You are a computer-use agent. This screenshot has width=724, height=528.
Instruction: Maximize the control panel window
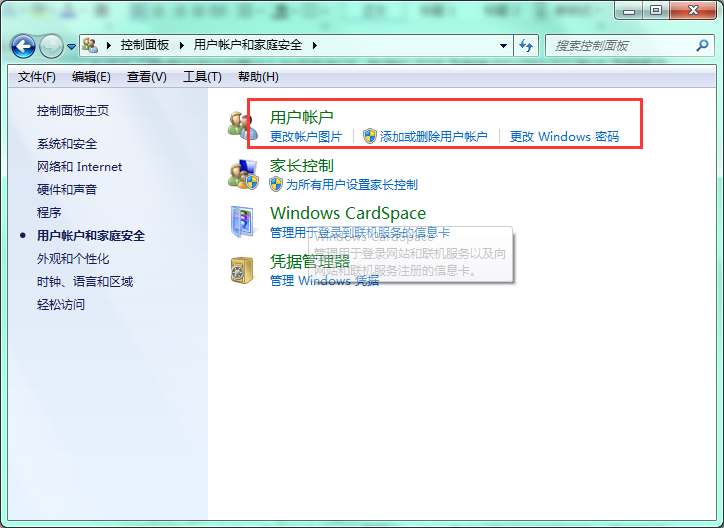coord(656,10)
